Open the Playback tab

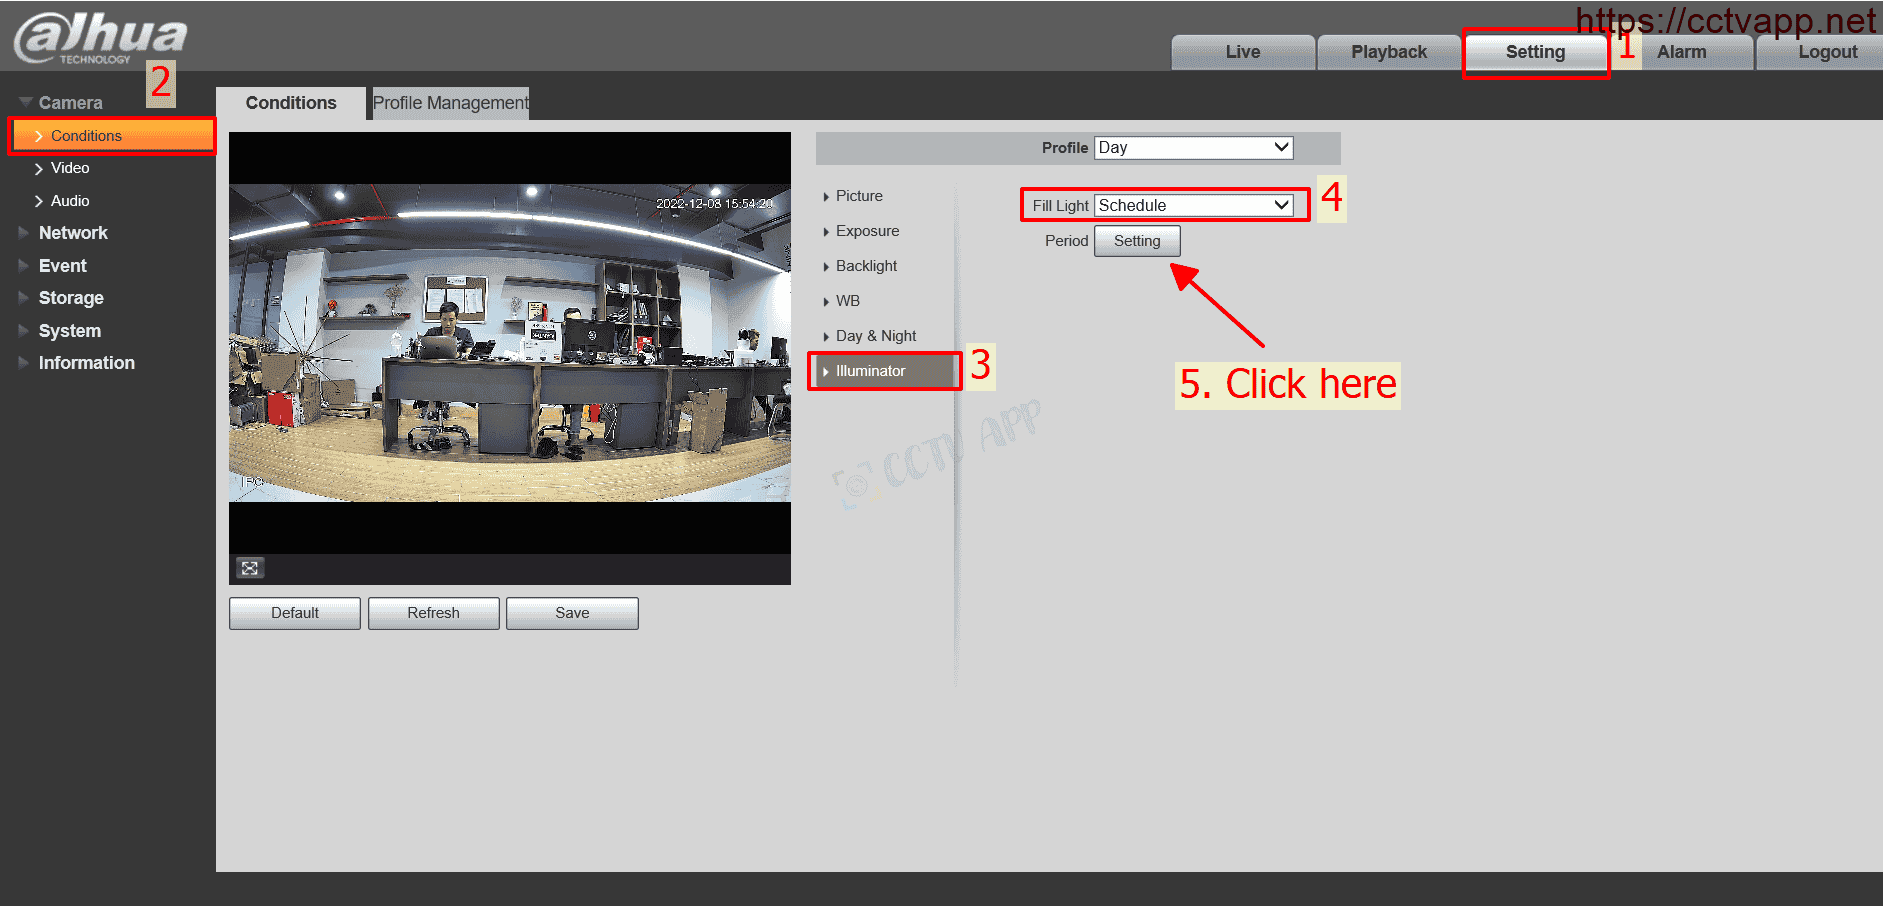pos(1388,52)
